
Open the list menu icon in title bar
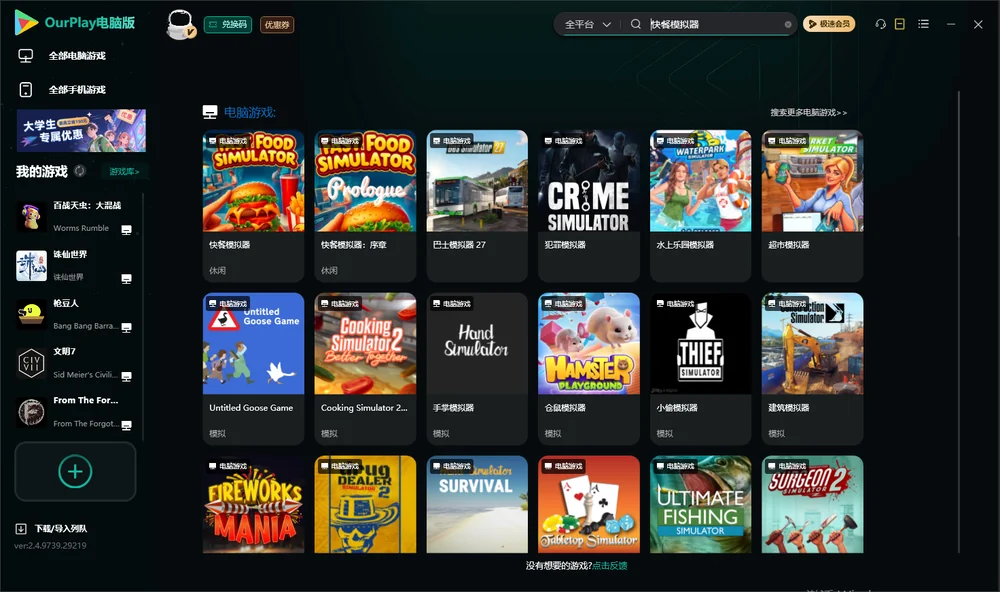click(923, 24)
